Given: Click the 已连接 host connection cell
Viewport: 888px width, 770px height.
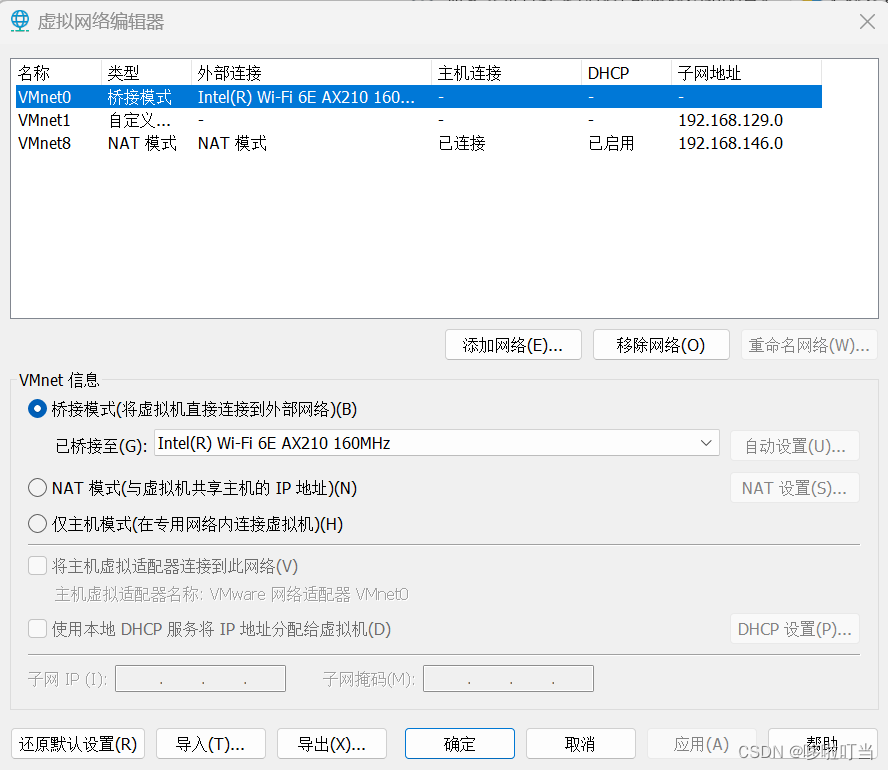Looking at the screenshot, I should pyautogui.click(x=462, y=143).
